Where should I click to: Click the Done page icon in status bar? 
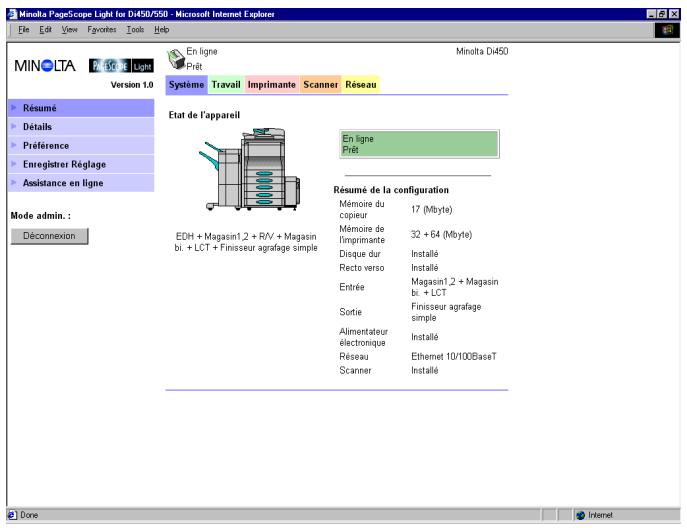[x=12, y=515]
